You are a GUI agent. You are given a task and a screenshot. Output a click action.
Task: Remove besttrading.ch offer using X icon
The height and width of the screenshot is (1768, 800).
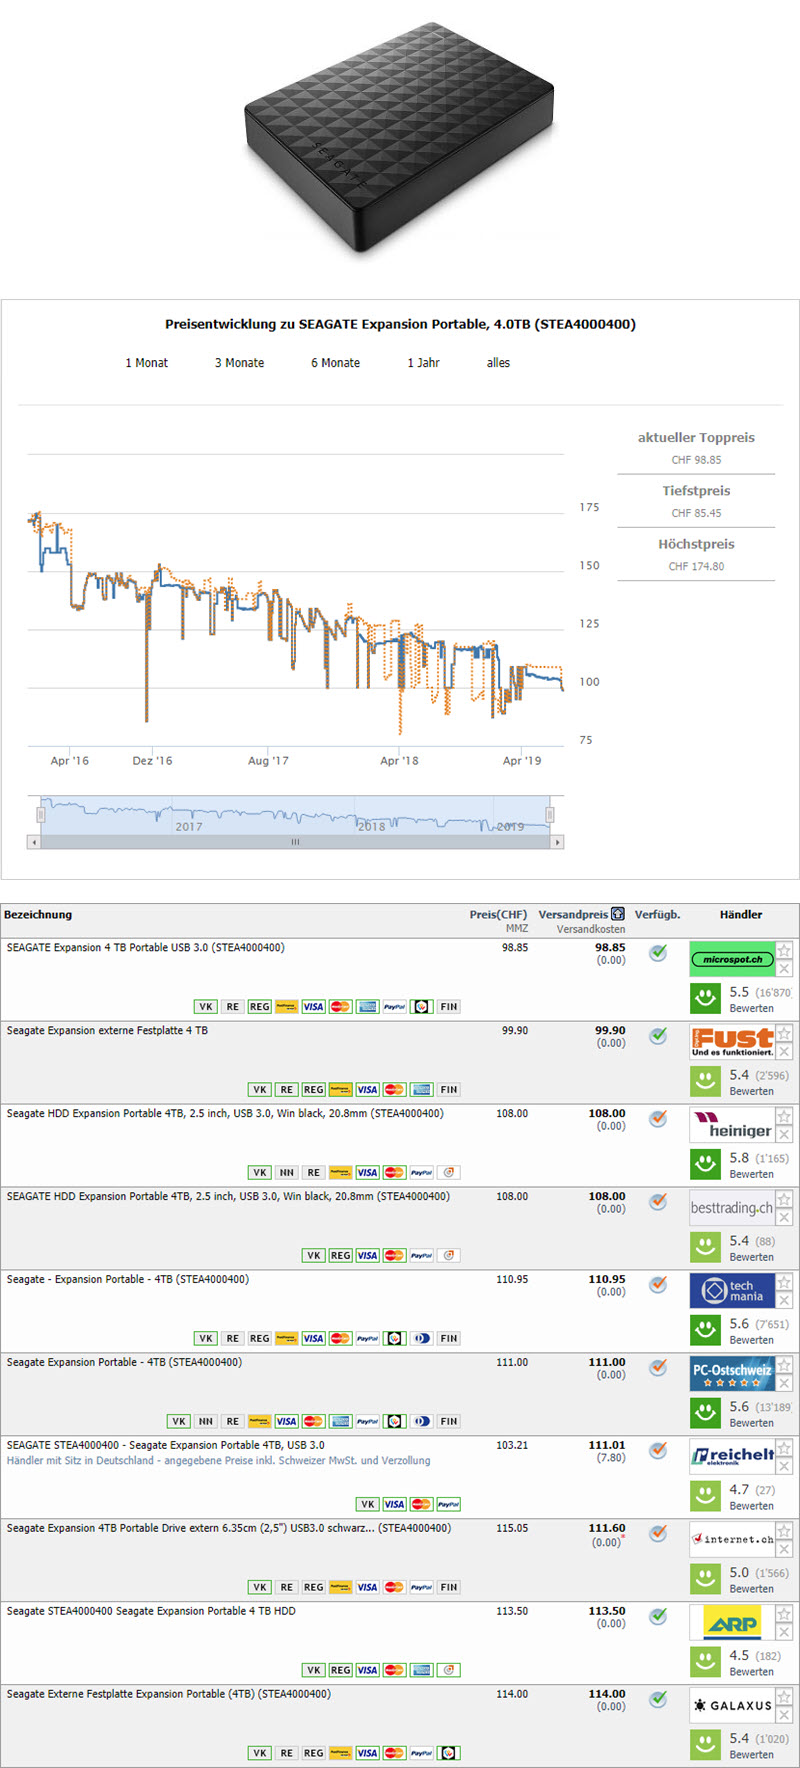click(785, 1218)
